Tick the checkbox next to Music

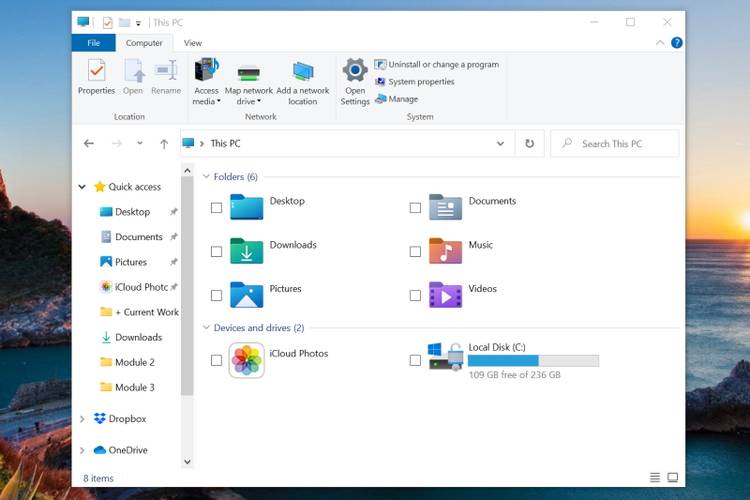pos(415,252)
